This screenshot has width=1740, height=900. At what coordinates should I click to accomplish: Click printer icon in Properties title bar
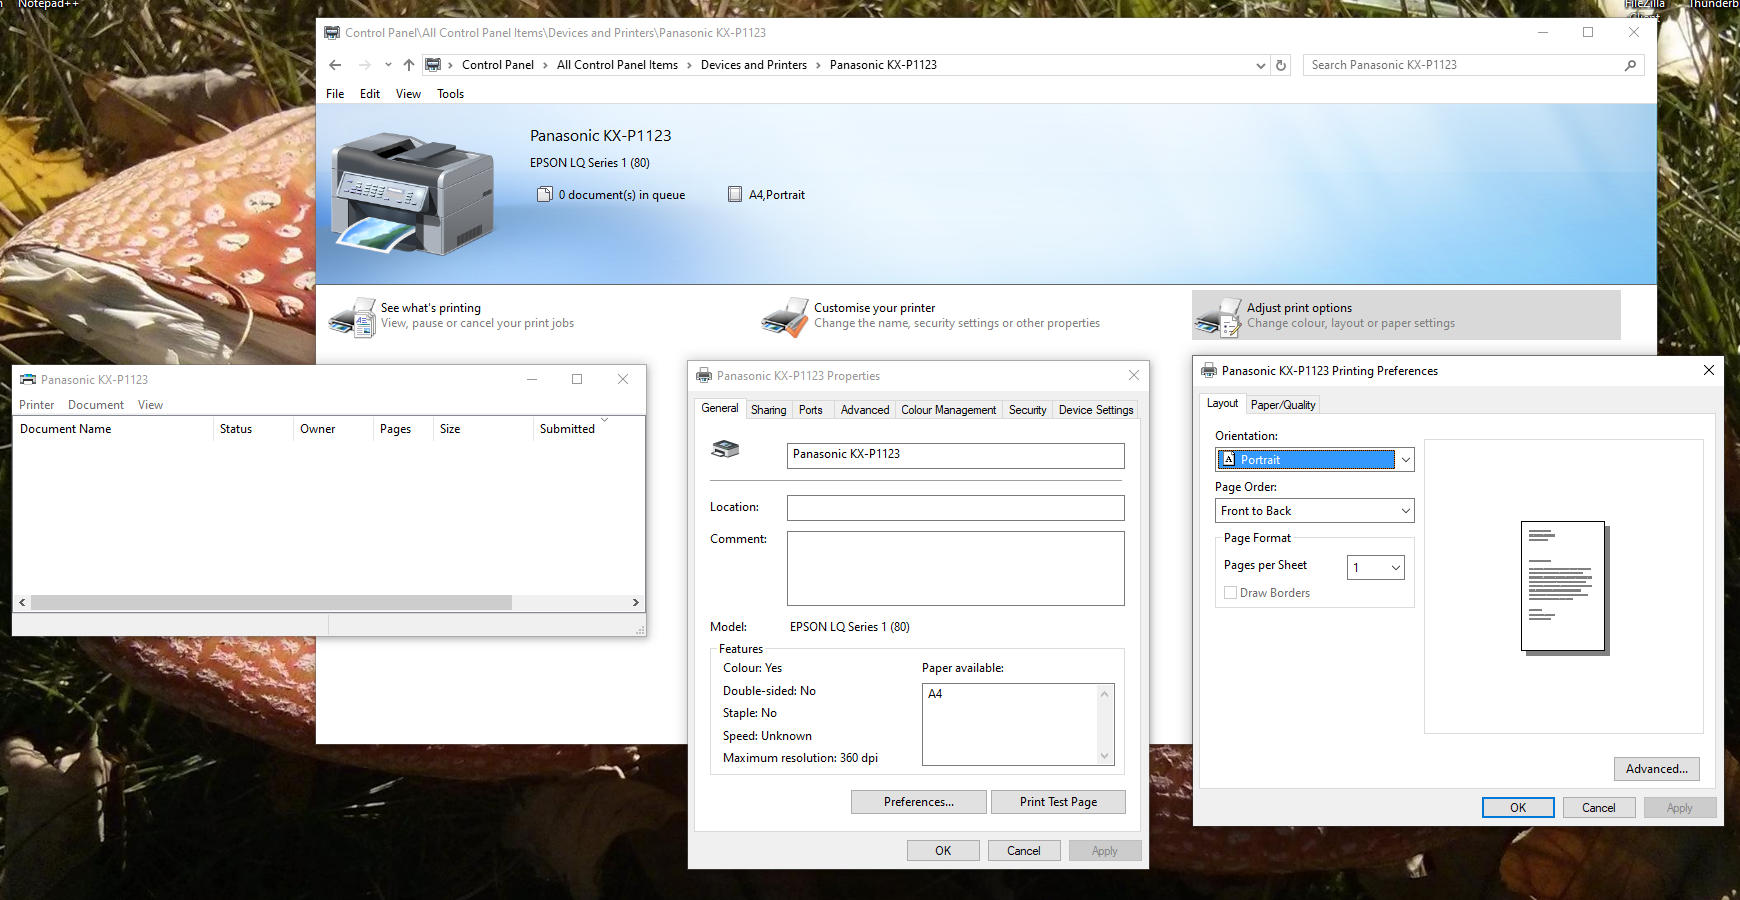point(704,376)
